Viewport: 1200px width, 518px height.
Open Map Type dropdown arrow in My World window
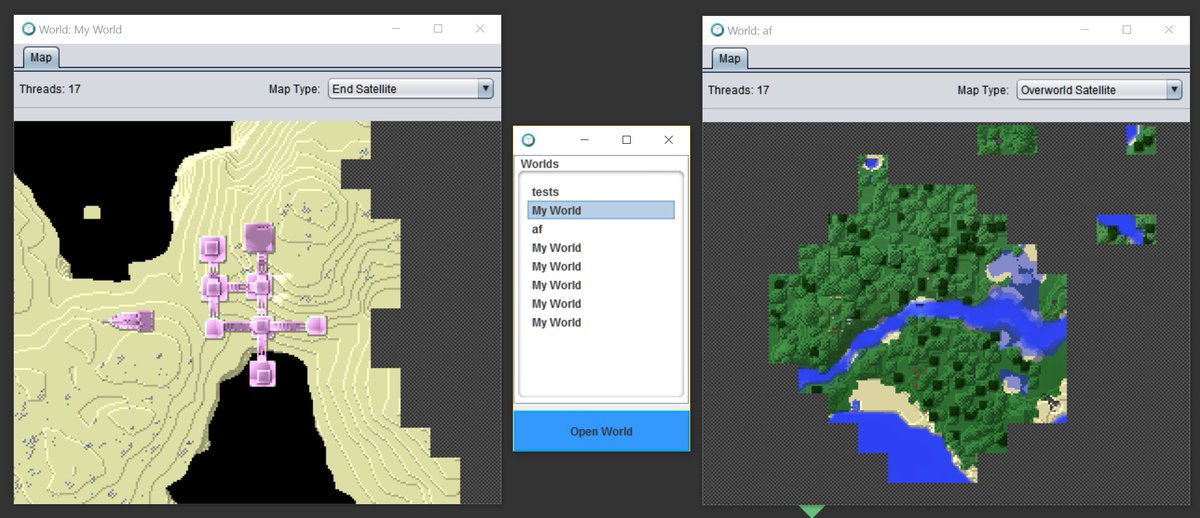486,89
